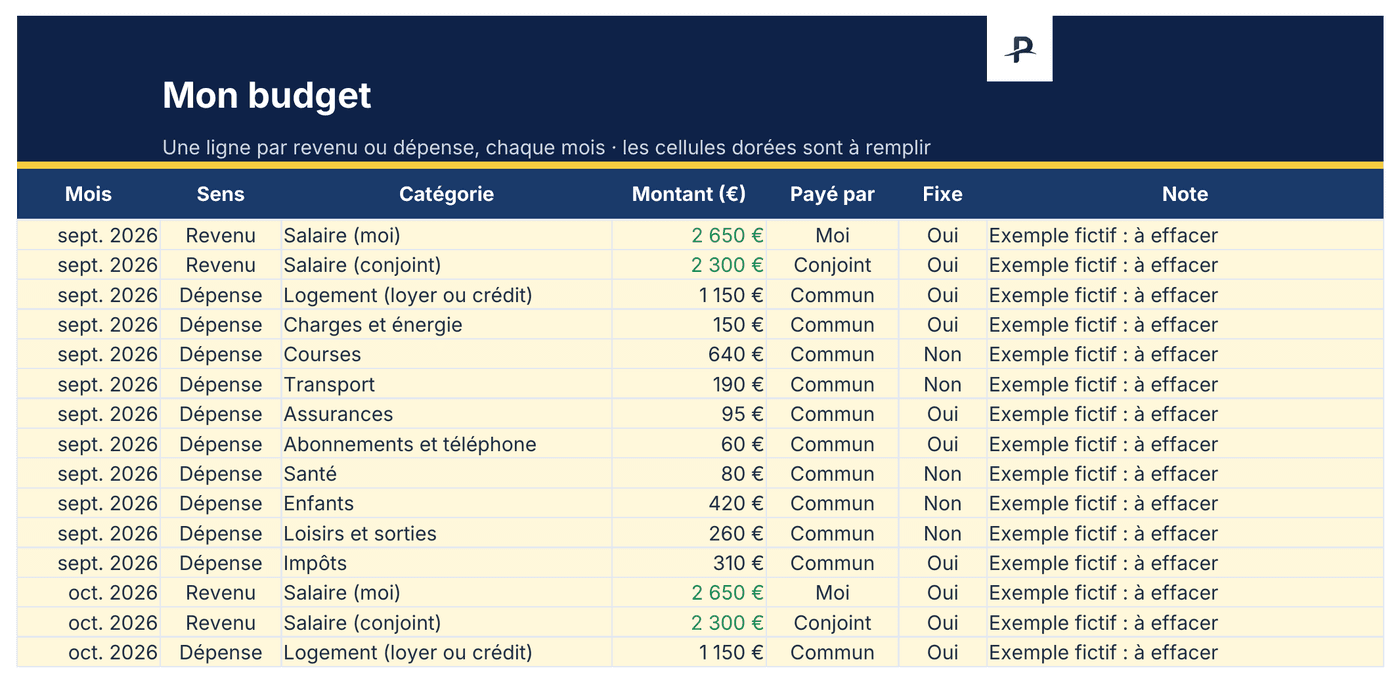Click the "Assurances" category cell
The image size is (1400, 683).
447,414
